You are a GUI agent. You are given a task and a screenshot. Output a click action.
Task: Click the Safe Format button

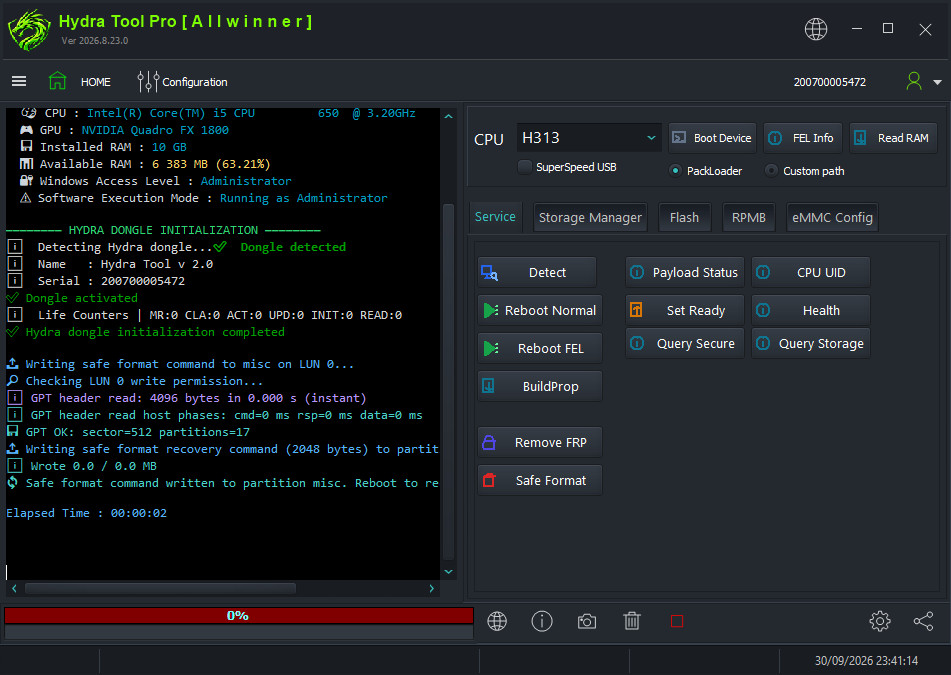point(540,480)
